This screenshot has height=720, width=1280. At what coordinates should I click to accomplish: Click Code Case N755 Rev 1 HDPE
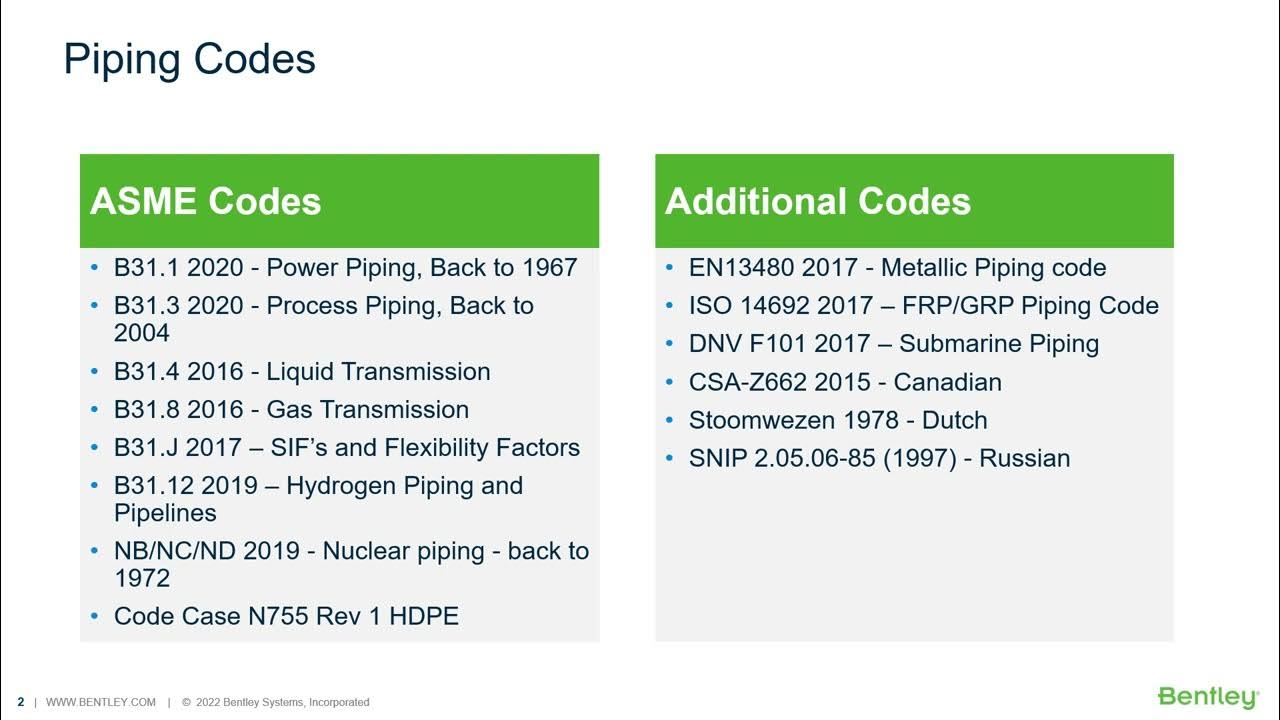286,616
